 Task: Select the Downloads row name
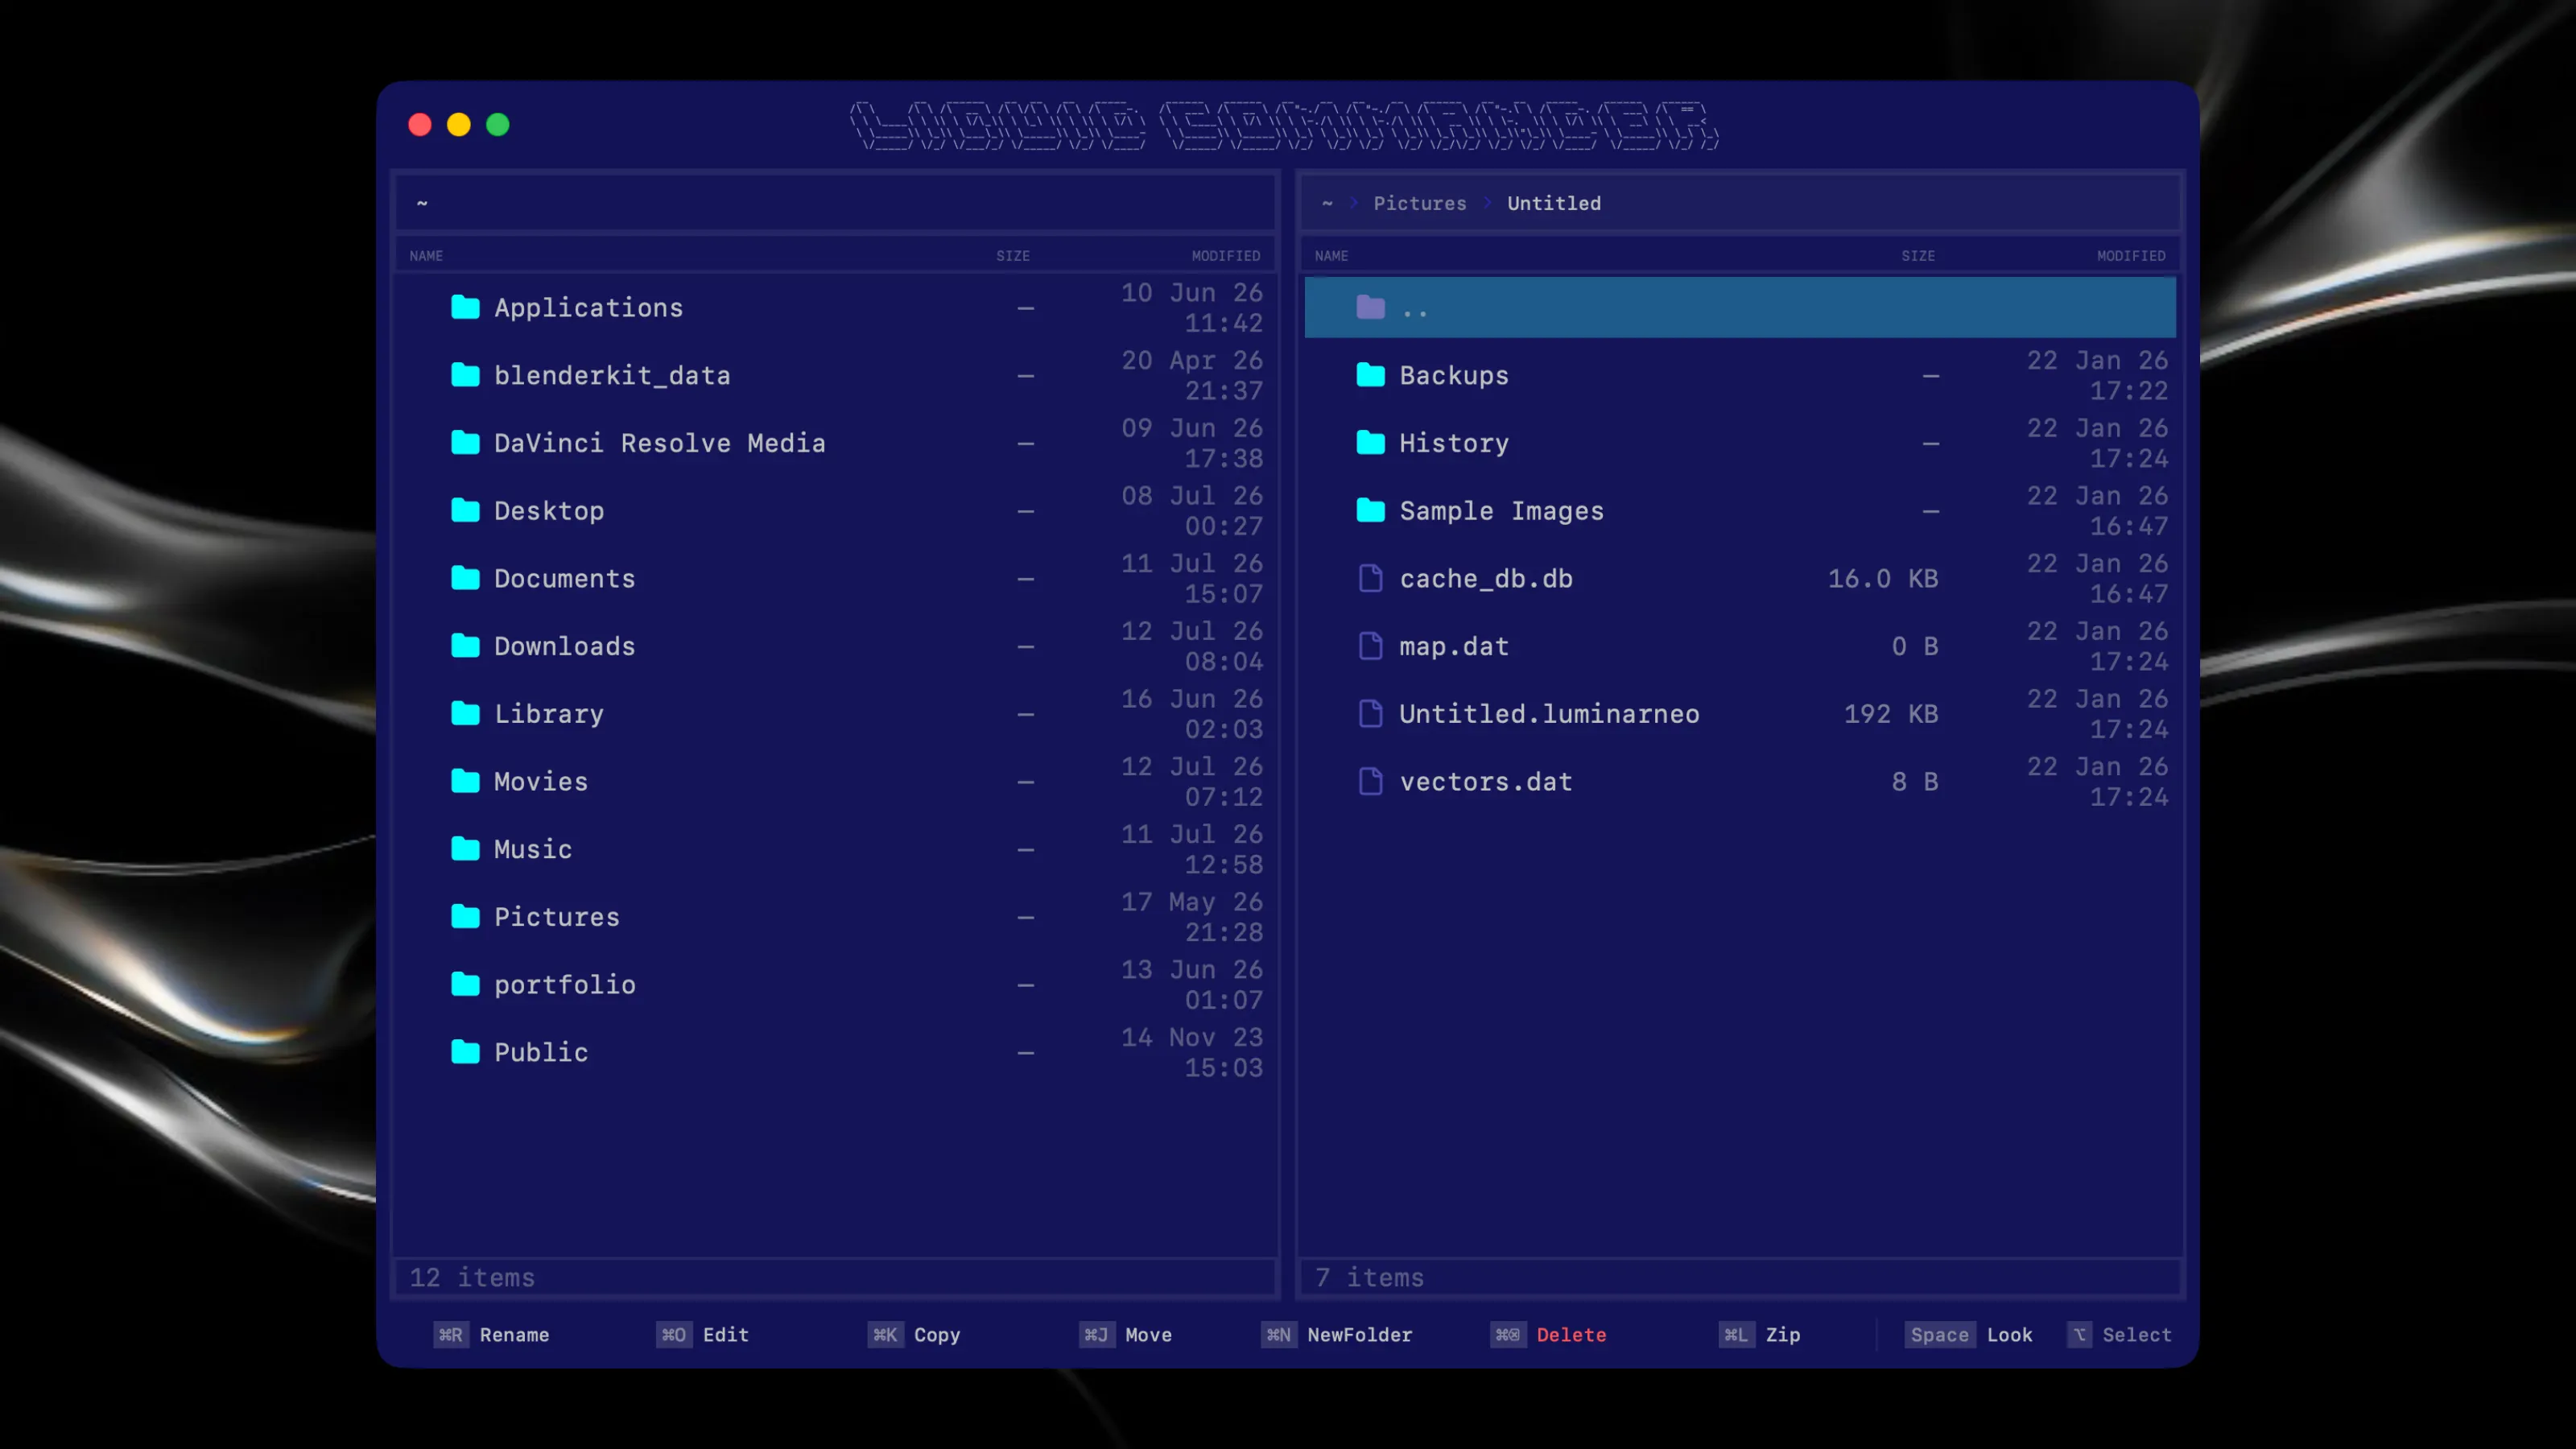565,647
